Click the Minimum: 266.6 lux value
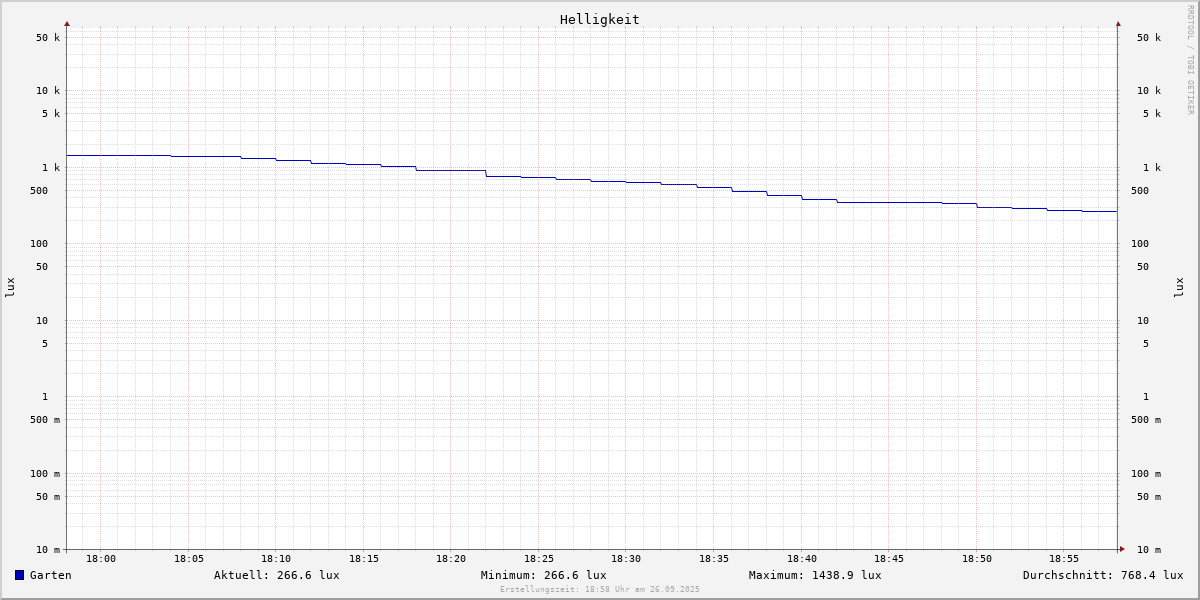Image resolution: width=1200 pixels, height=600 pixels. tap(543, 575)
